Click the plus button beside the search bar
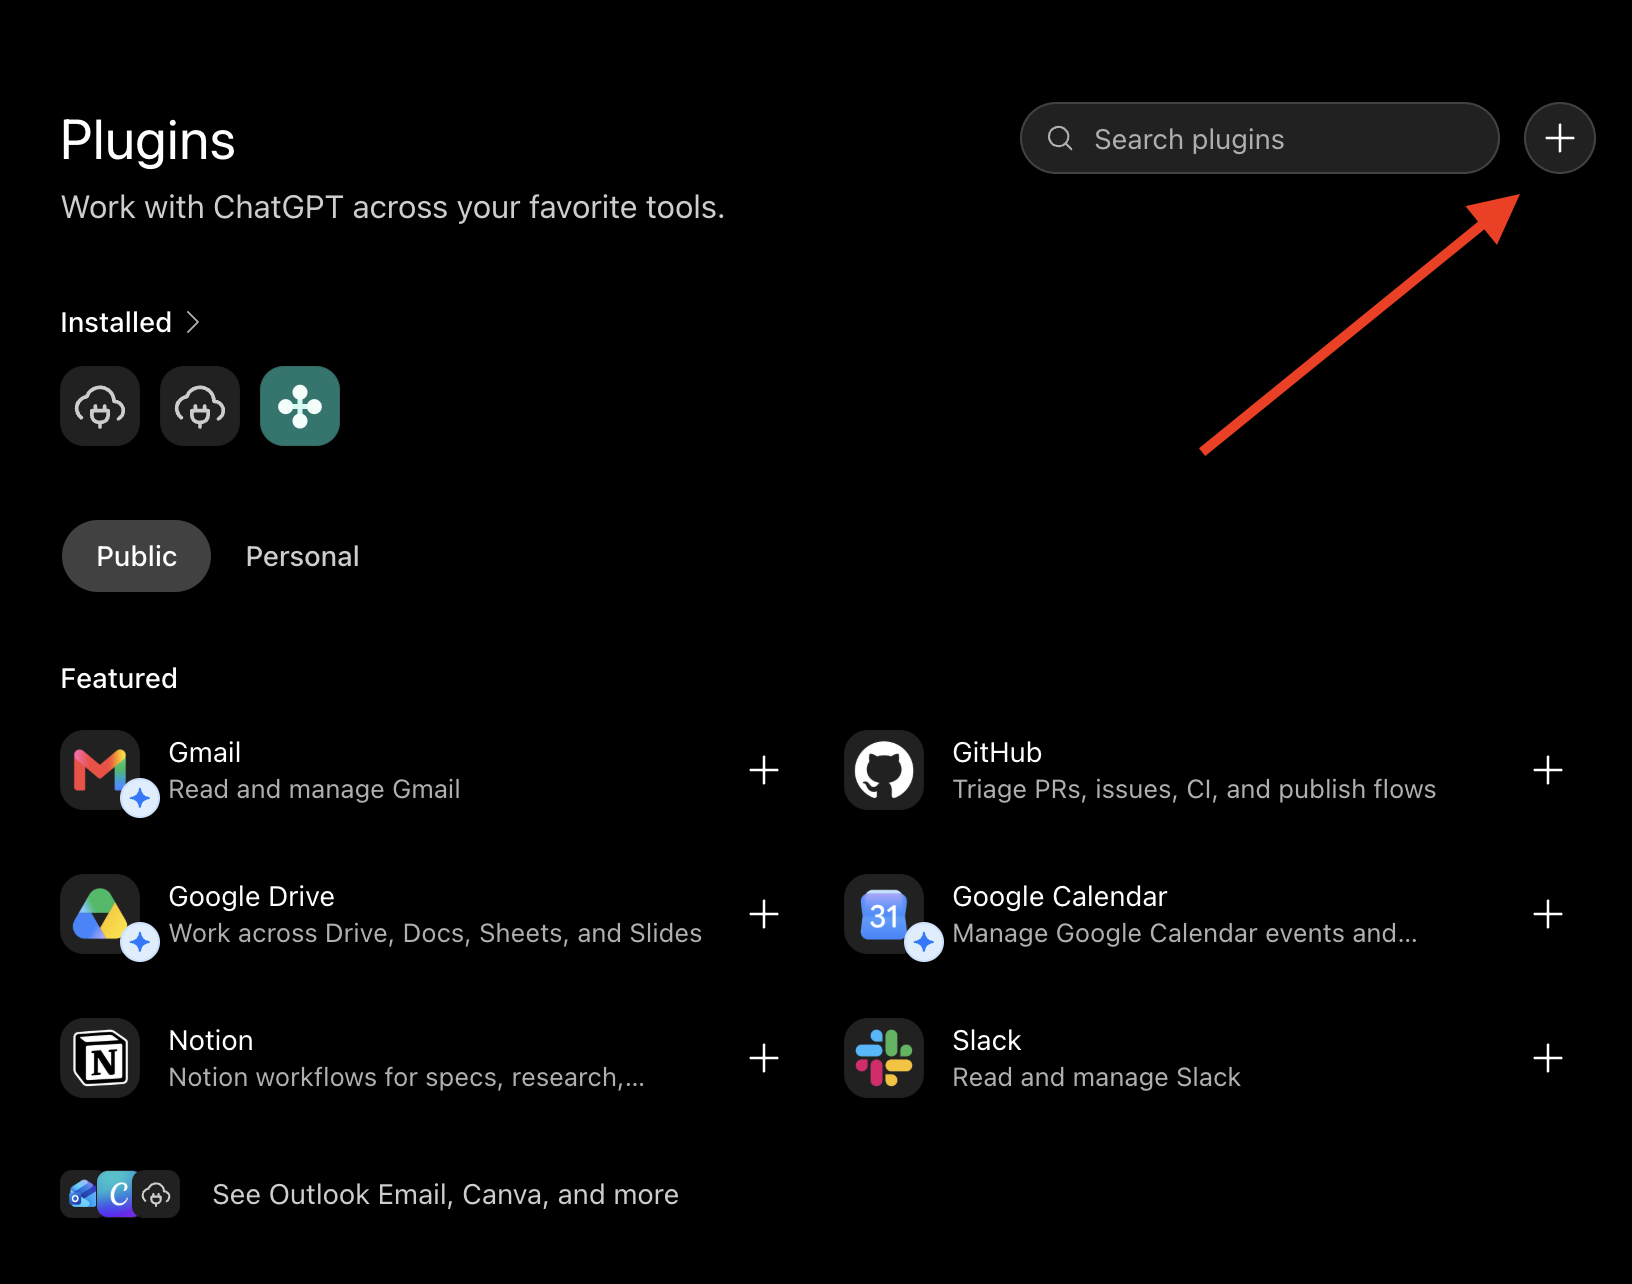This screenshot has width=1632, height=1284. point(1559,138)
